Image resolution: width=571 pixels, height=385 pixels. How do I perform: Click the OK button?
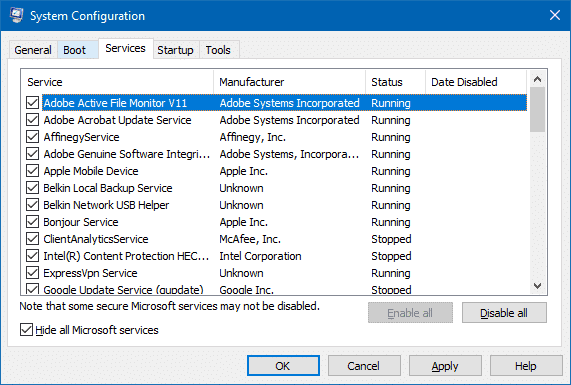click(x=283, y=366)
